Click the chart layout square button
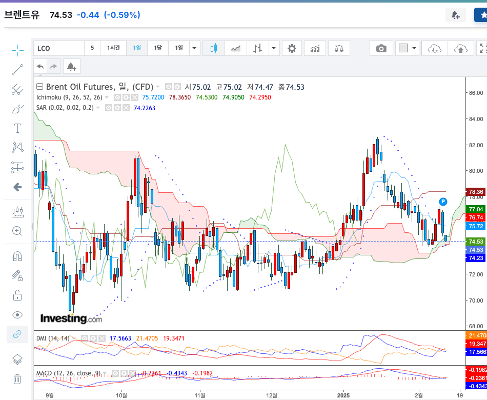487x400 pixels. tap(403, 48)
